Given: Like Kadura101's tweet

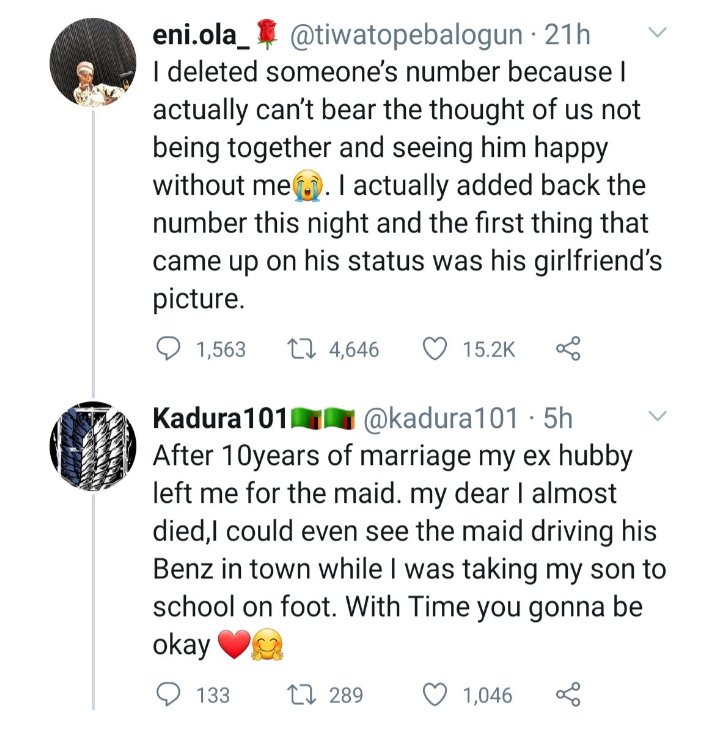Looking at the screenshot, I should (x=434, y=694).
